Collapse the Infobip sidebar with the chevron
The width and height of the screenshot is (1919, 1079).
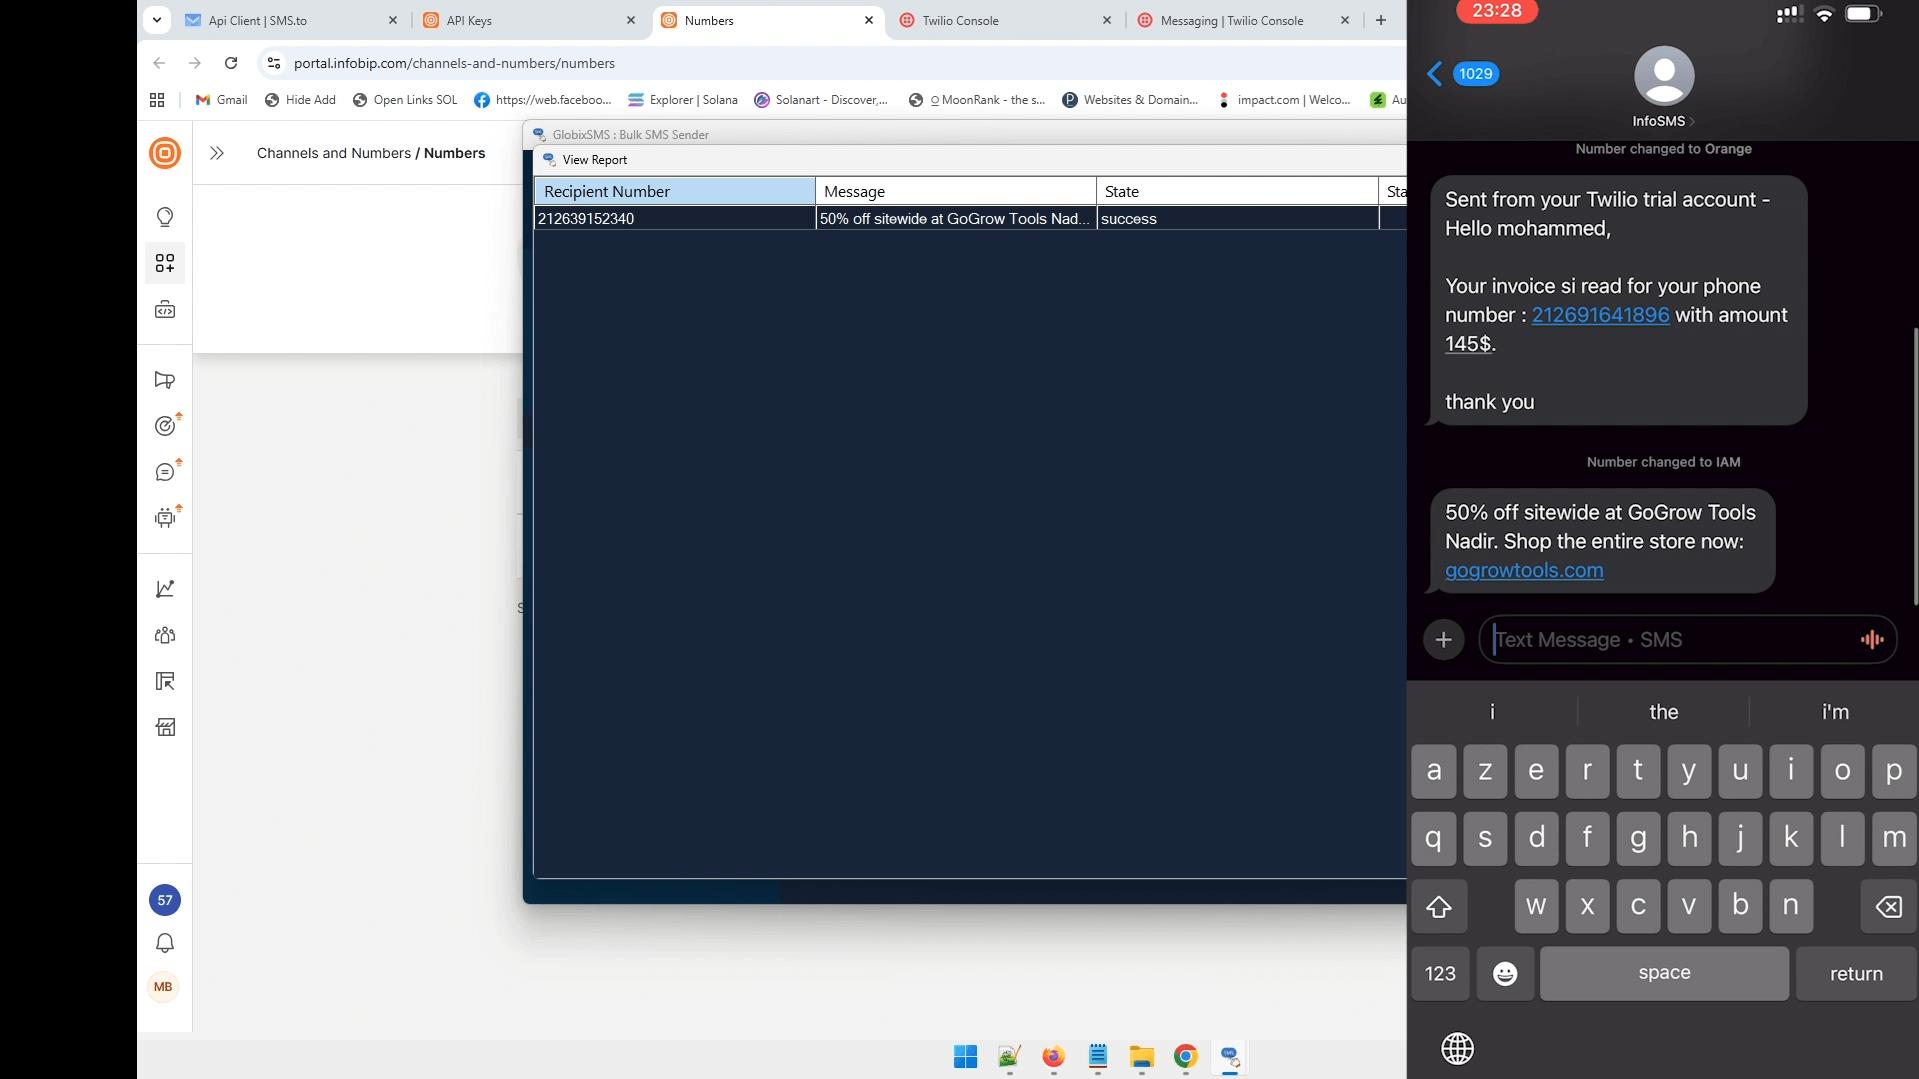pos(215,153)
